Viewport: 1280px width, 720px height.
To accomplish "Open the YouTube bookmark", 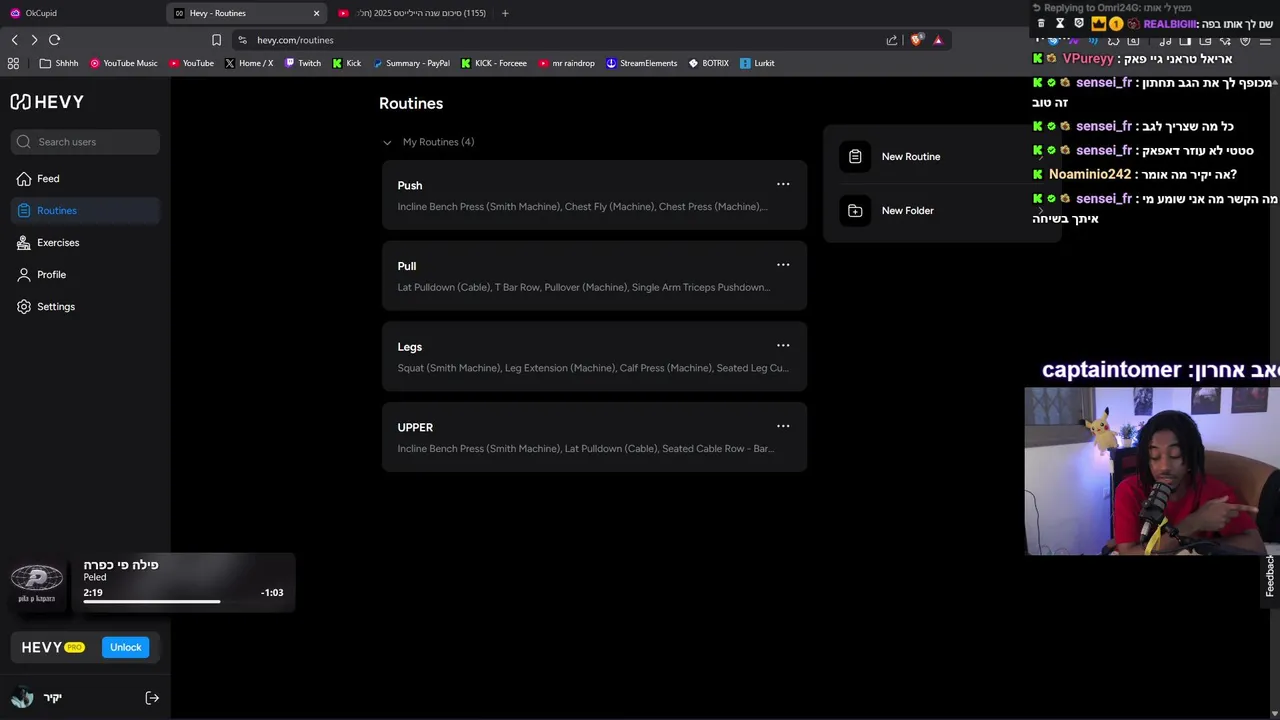I will pos(191,63).
